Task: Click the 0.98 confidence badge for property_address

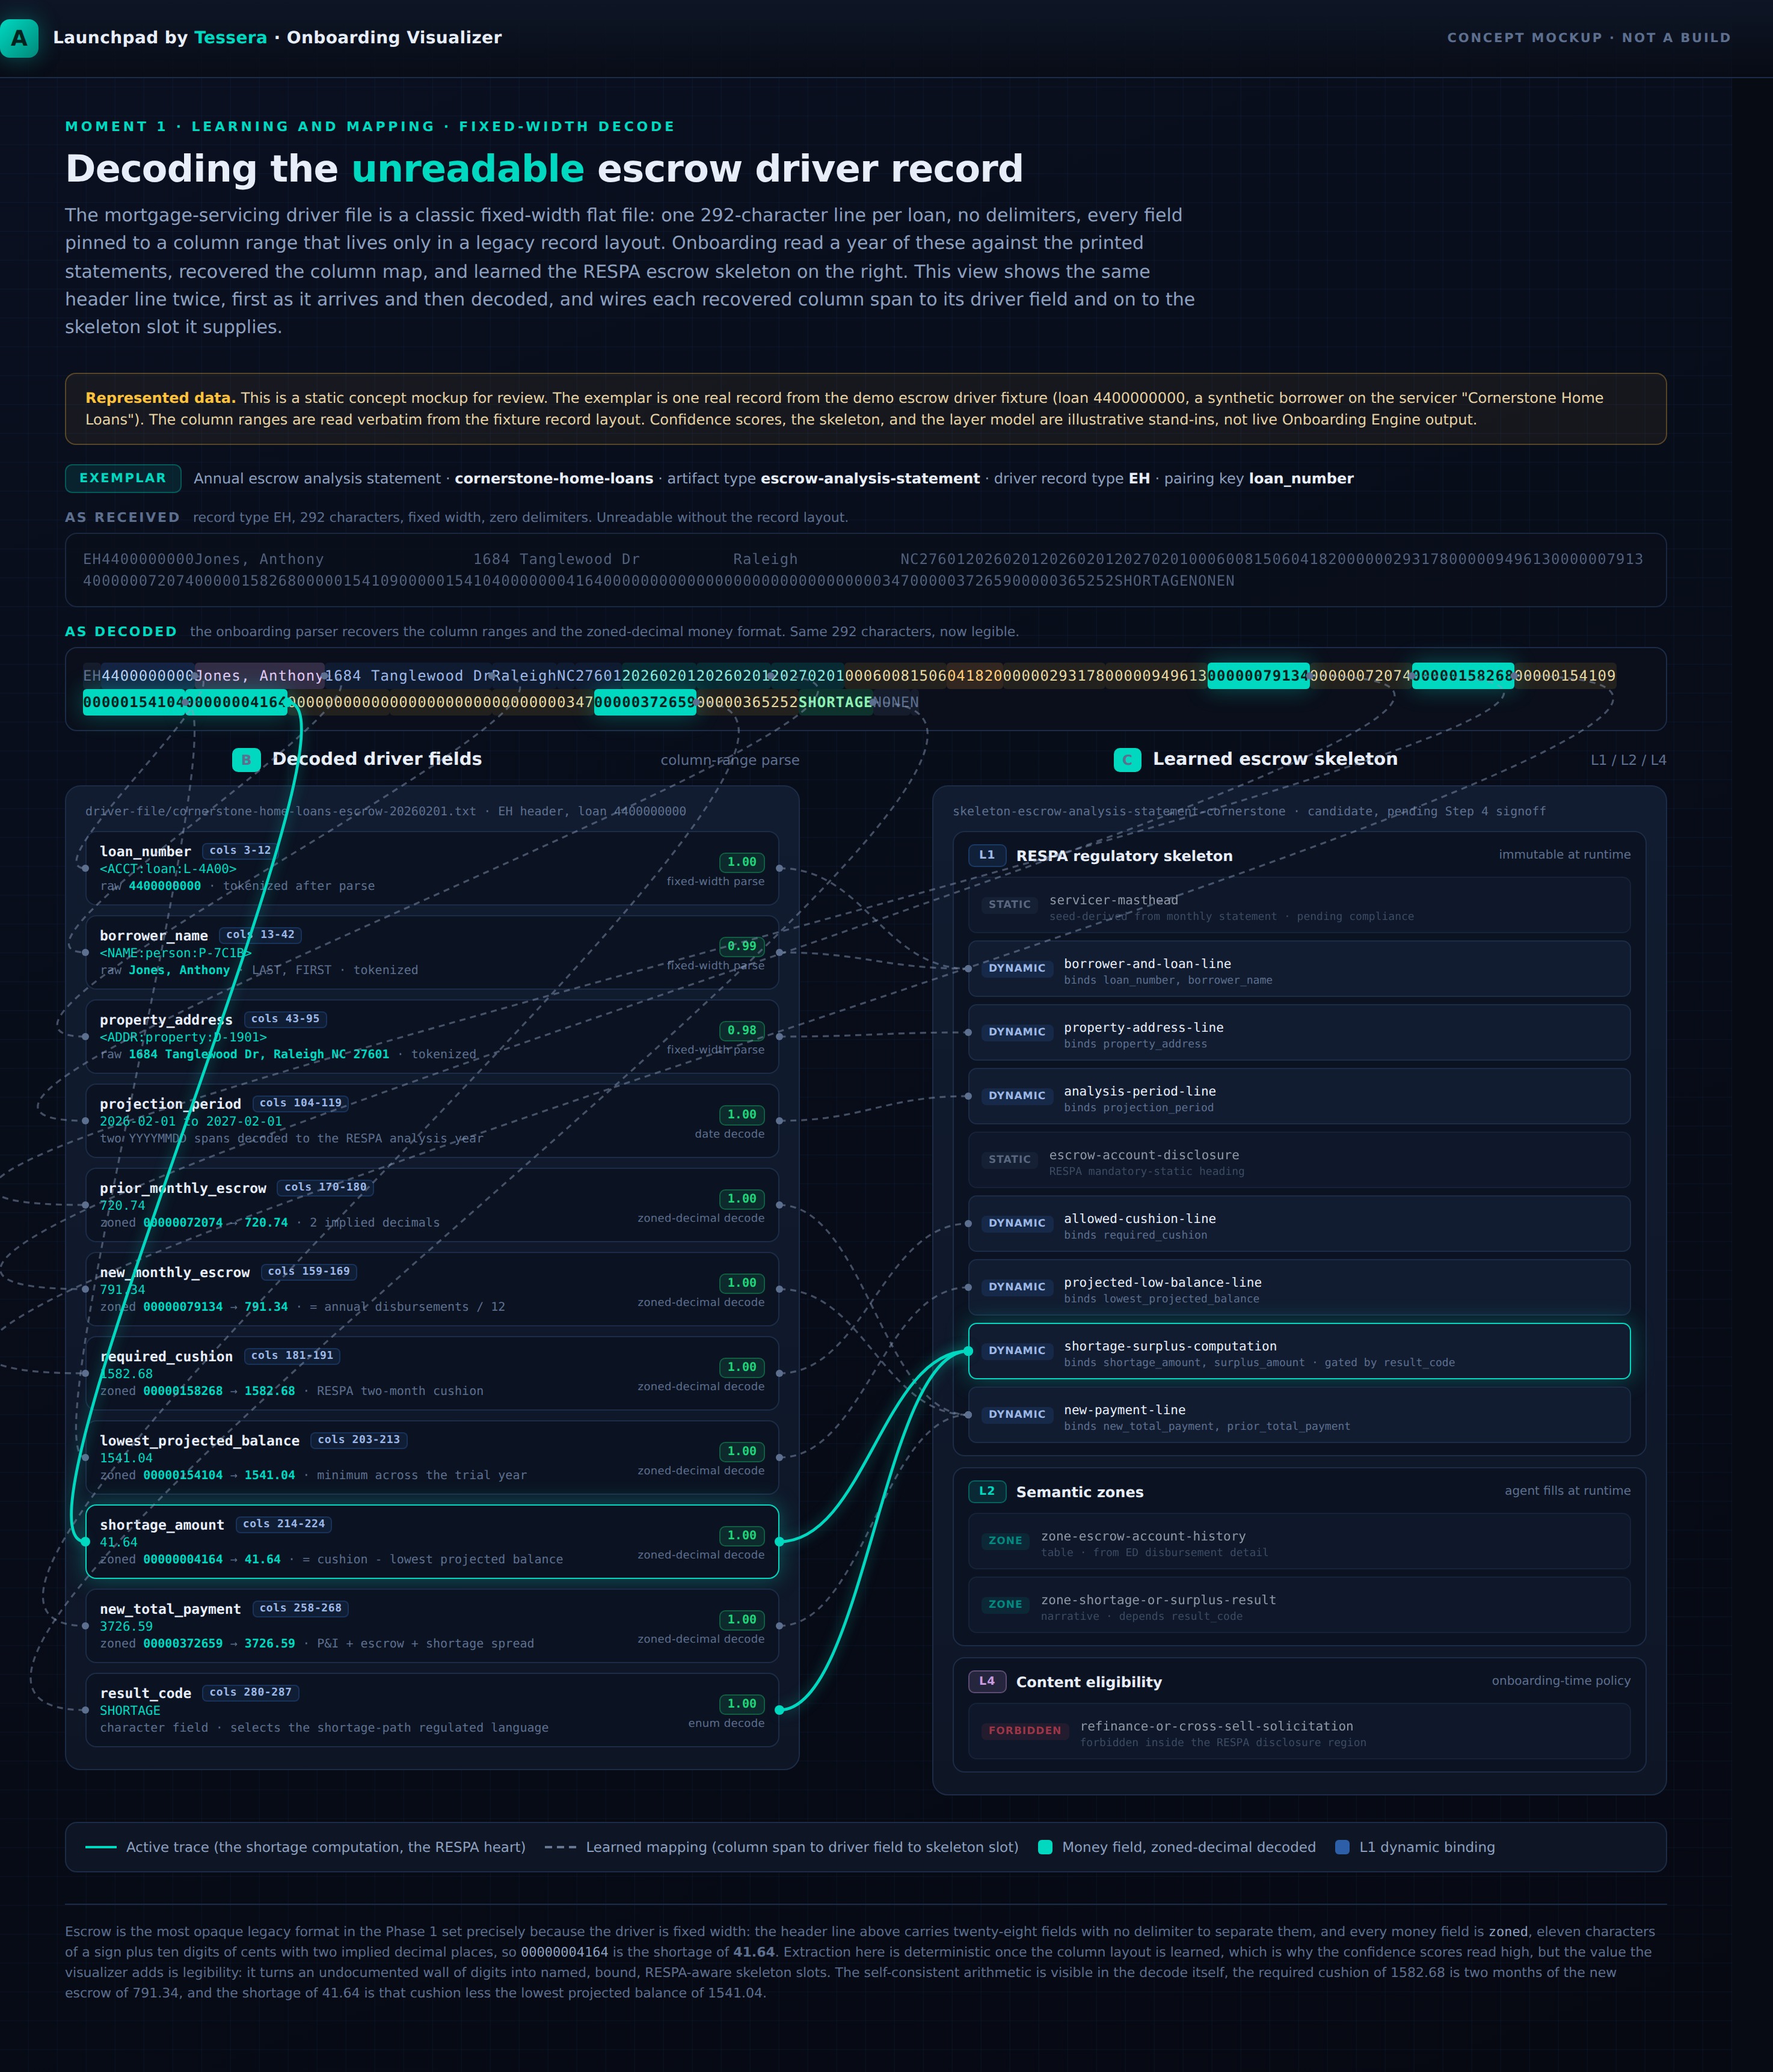Action: tap(742, 1030)
